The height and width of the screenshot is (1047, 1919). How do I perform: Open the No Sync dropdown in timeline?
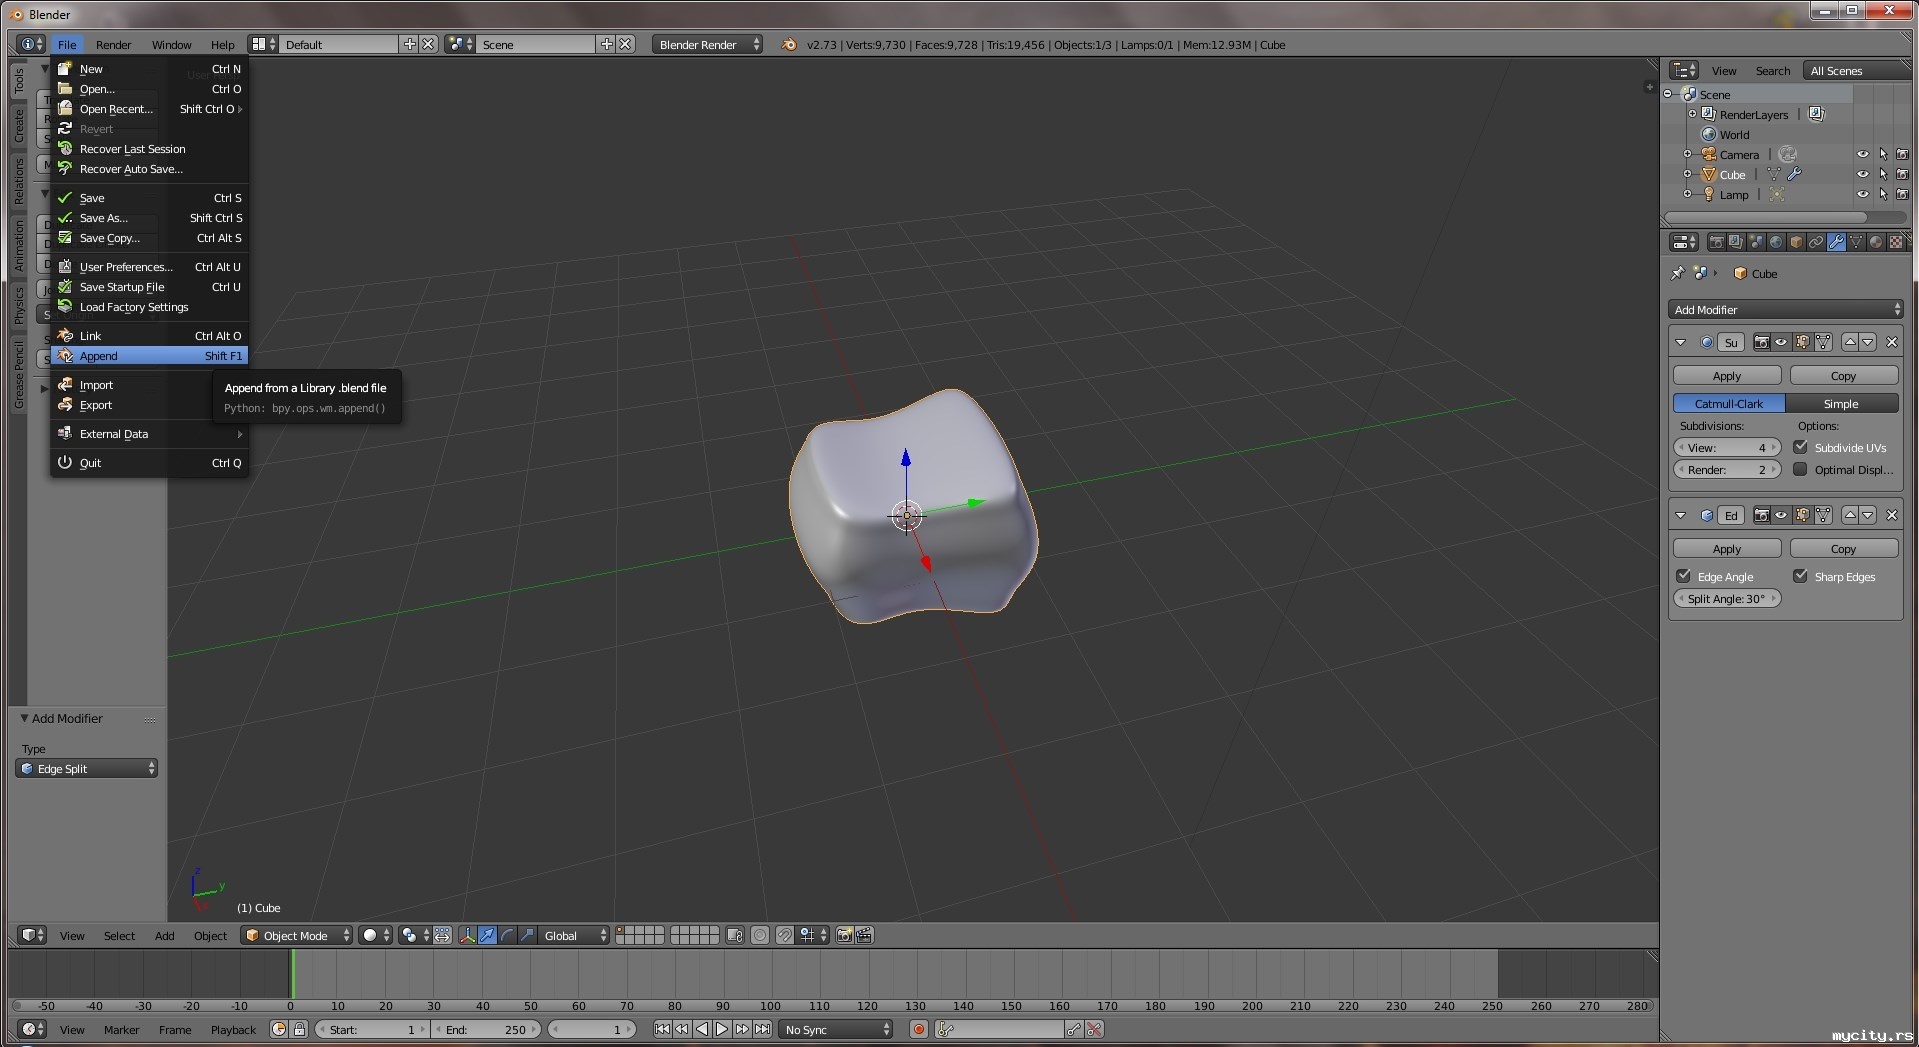click(836, 1029)
